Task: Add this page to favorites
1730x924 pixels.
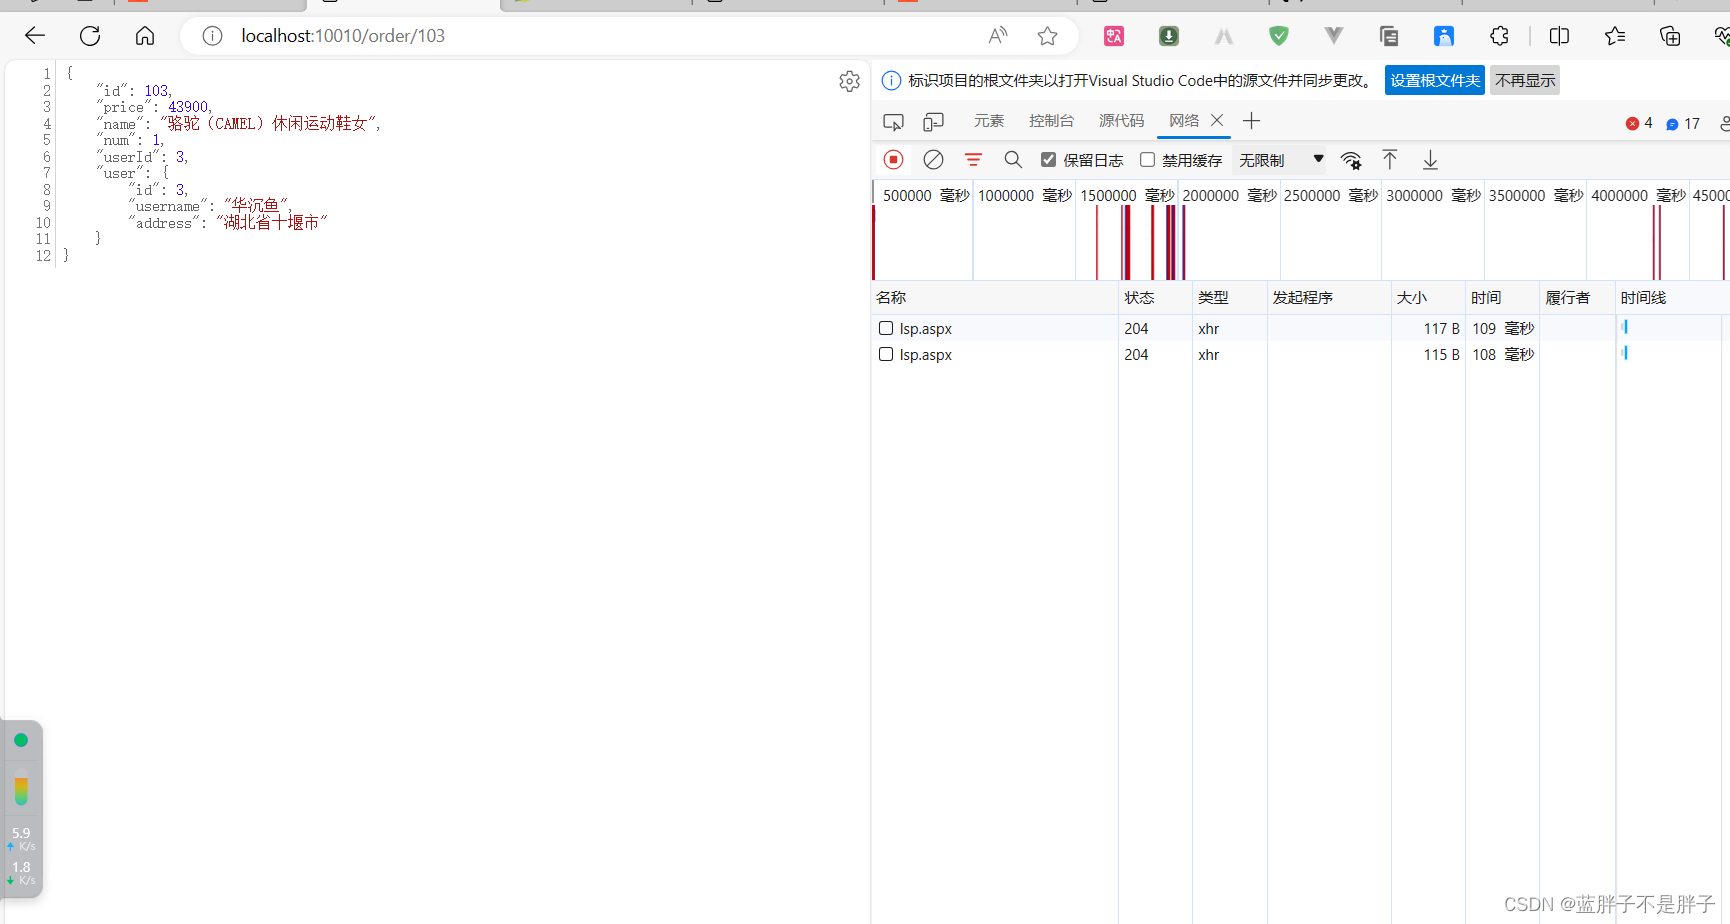Action: coord(1047,36)
